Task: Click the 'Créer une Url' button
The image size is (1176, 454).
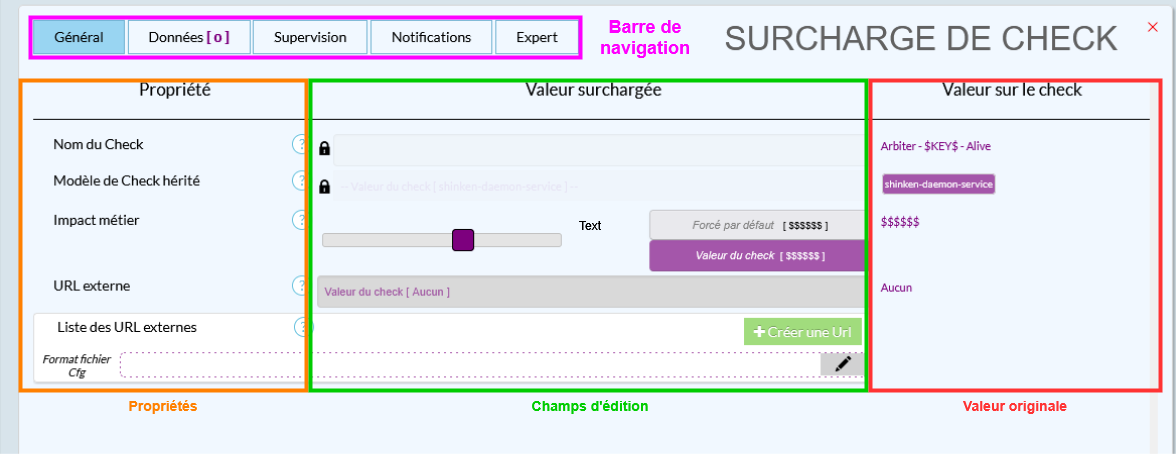Action: tap(802, 332)
